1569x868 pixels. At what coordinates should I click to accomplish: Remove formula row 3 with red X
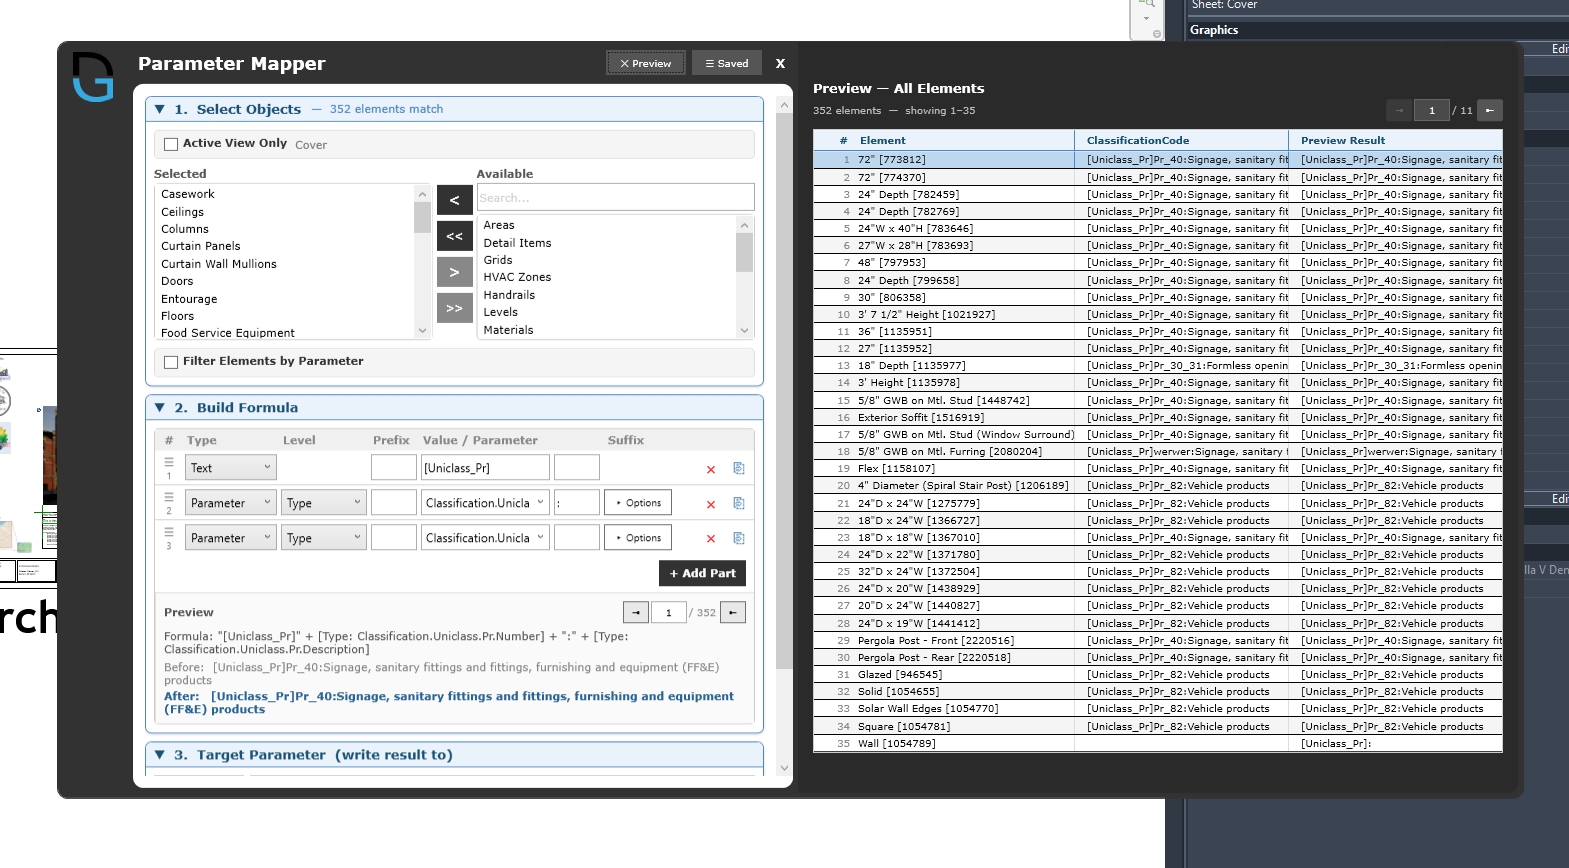pos(711,539)
